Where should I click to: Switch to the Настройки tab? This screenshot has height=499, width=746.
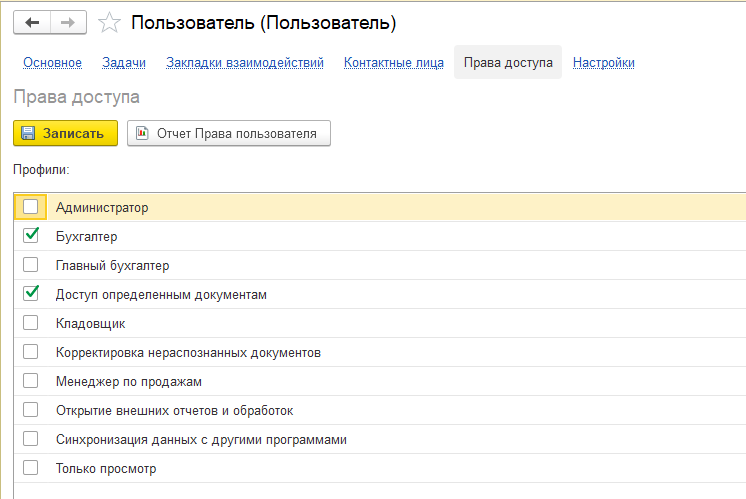click(604, 62)
